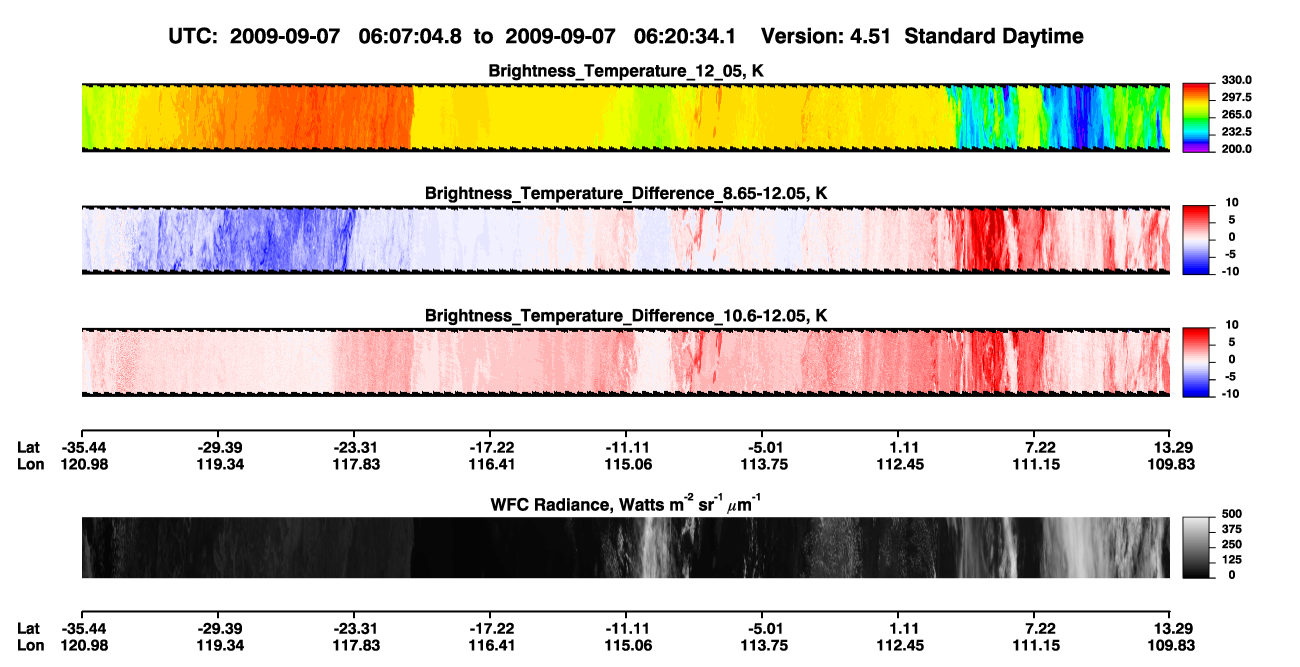Viewport: 1300px width, 667px height.
Task: Click longitude 112.45 on the bottom axis
Action: (898, 646)
